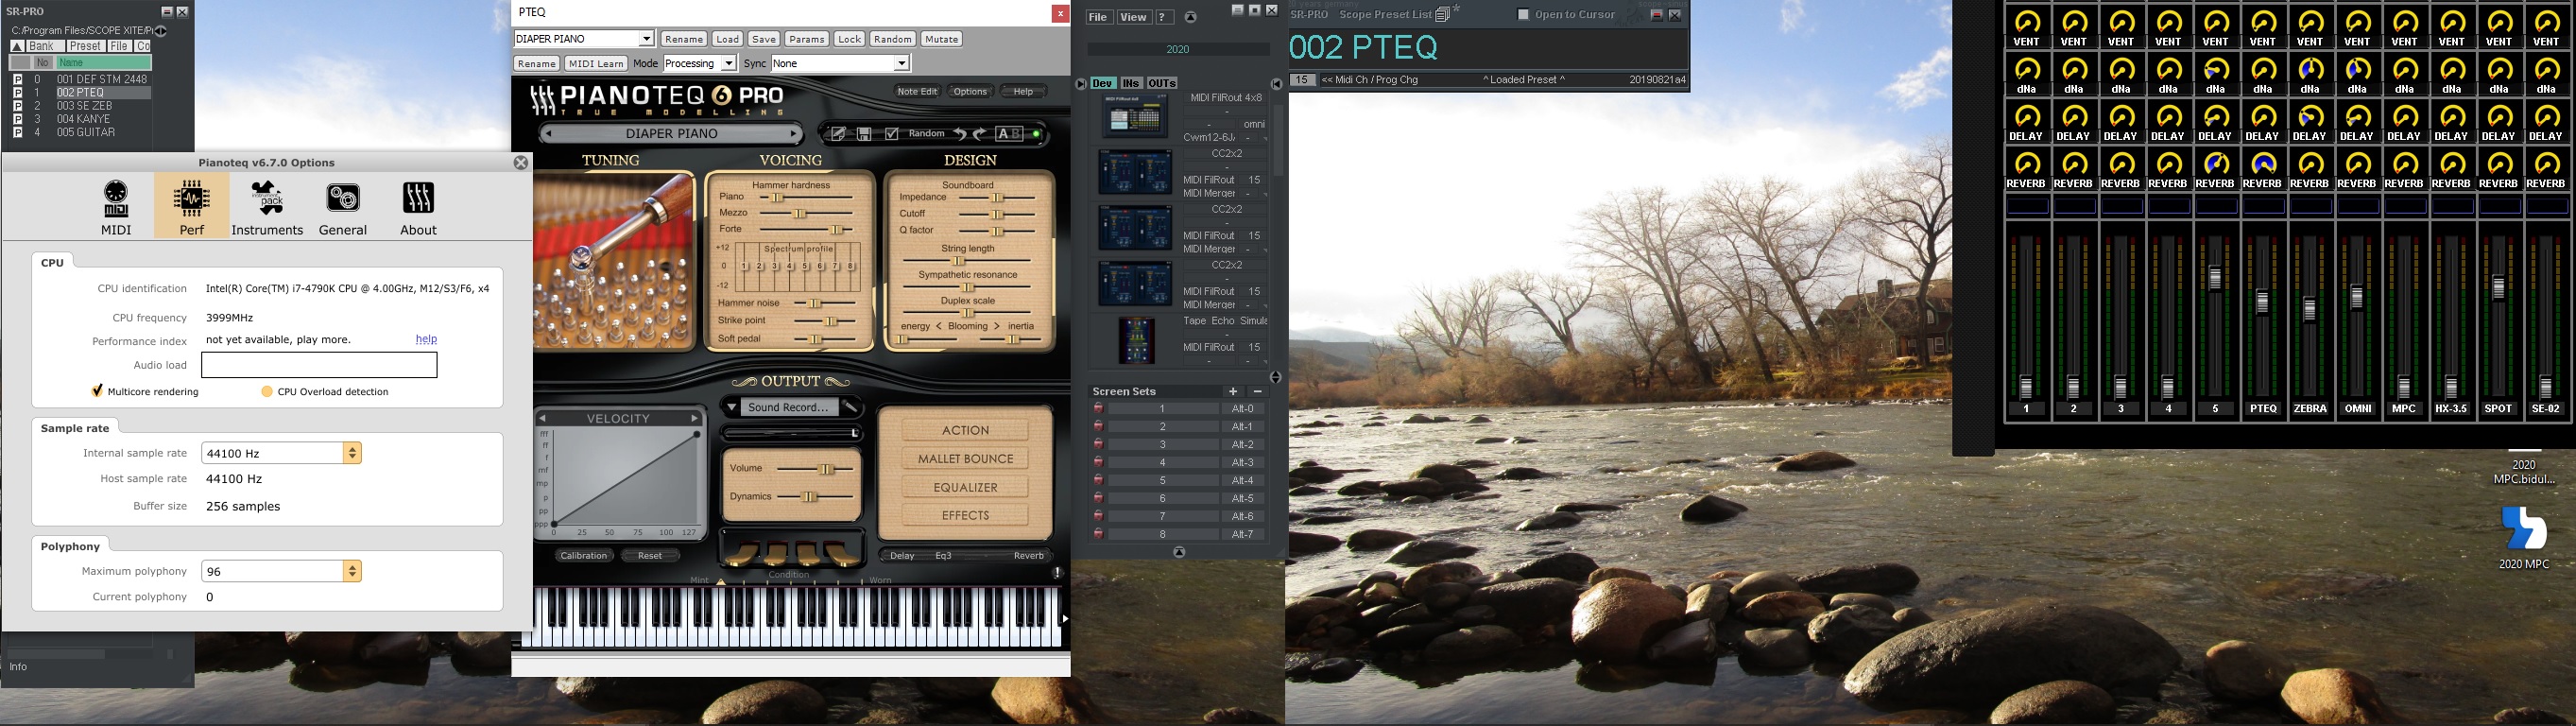Click the REVERB knob above the PTEQ channel
2576x726 pixels.
2263,164
